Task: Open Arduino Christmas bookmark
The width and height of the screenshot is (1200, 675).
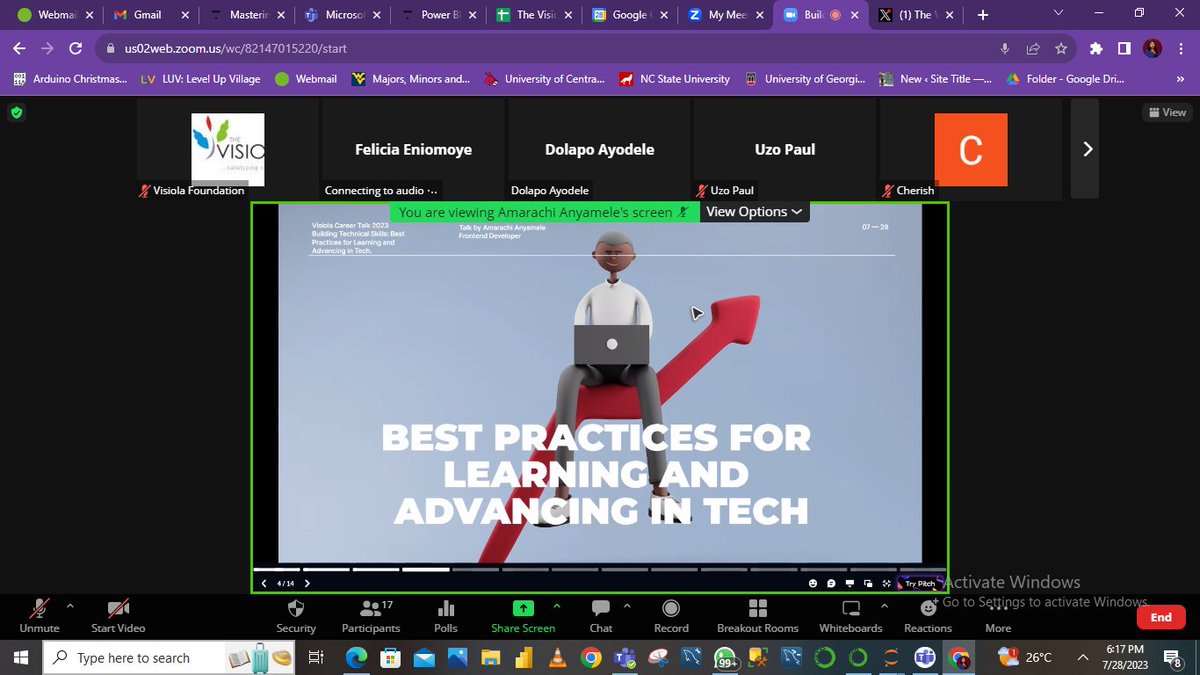Action: 70,79
